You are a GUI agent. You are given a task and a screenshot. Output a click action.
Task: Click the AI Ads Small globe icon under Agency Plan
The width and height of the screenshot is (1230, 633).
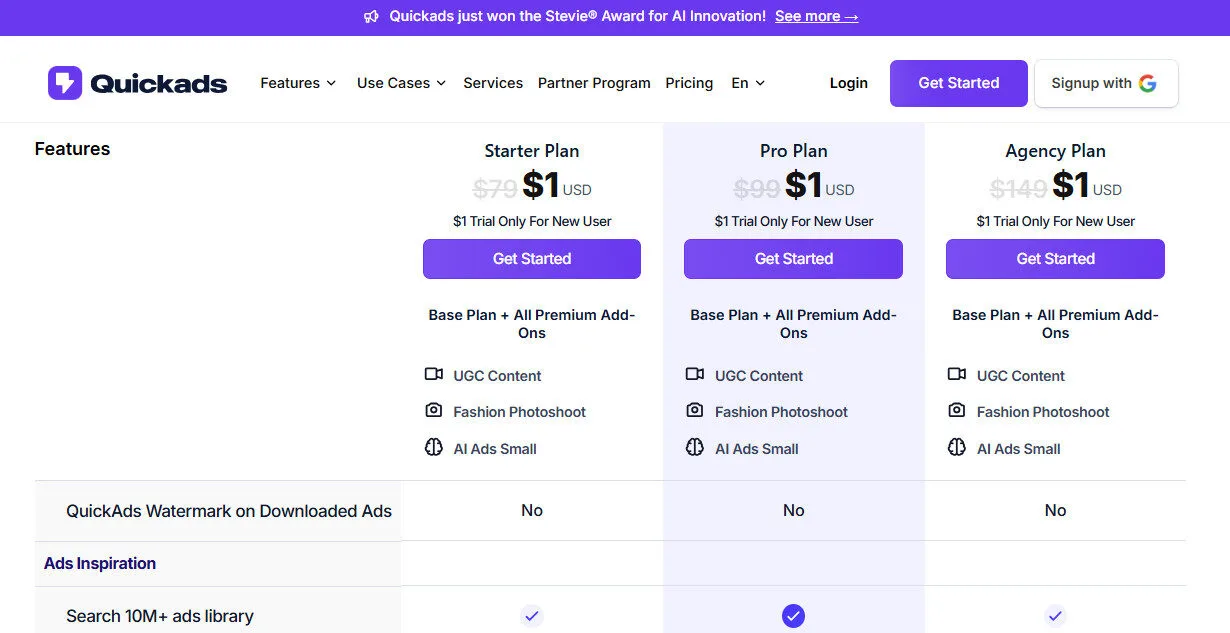click(957, 448)
